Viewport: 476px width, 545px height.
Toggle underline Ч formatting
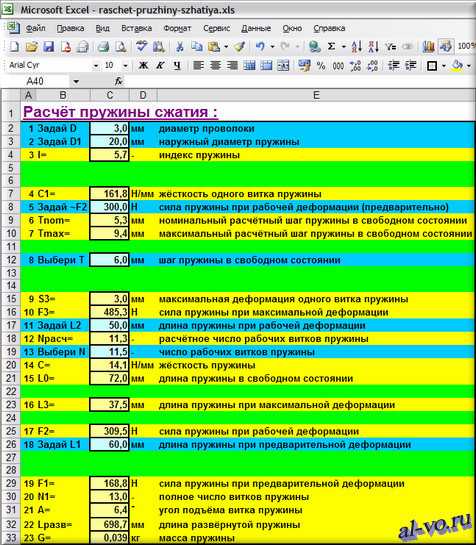click(177, 65)
